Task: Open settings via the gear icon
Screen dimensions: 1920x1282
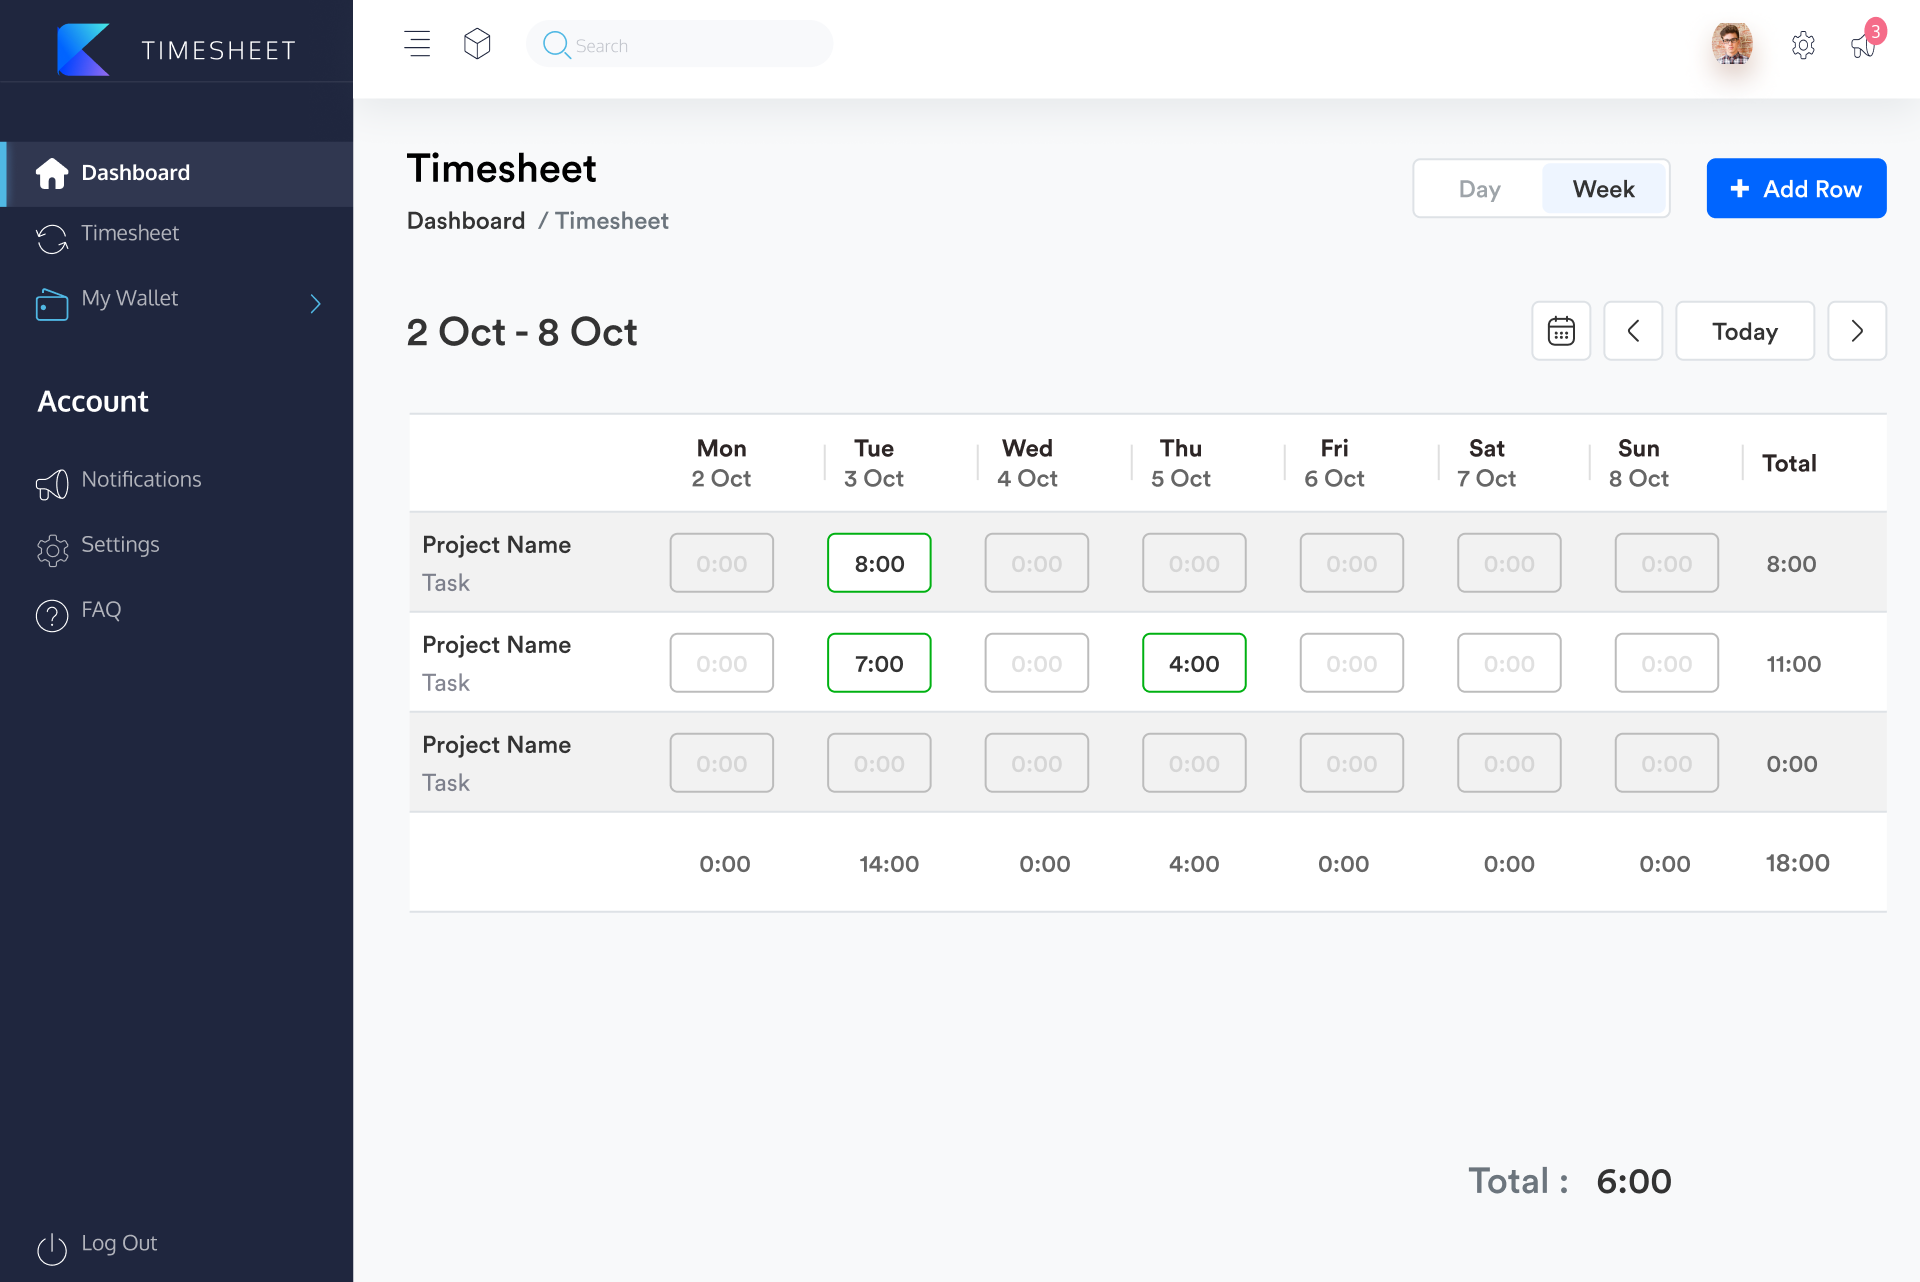Action: (x=1804, y=45)
